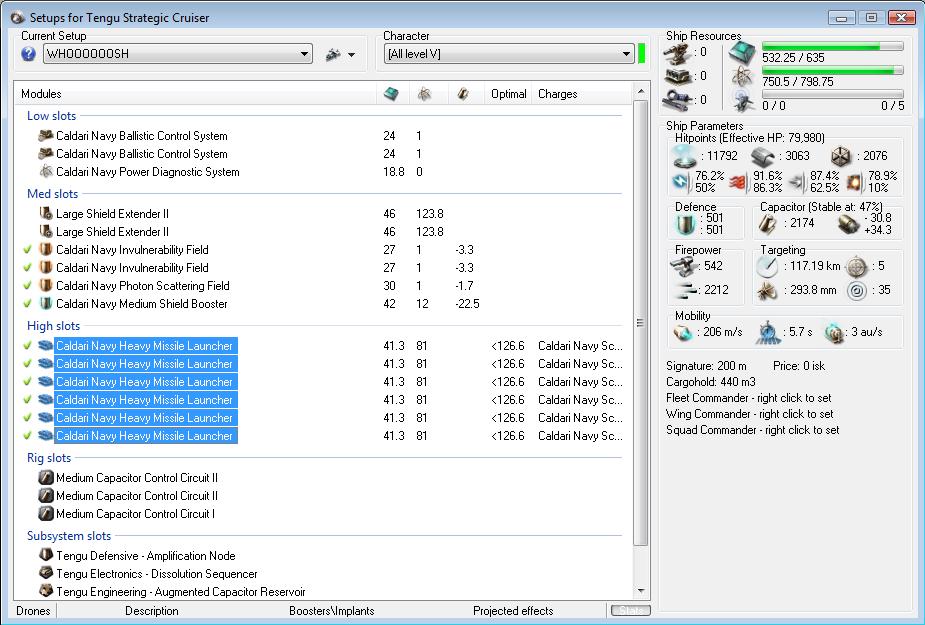Click the blue help icon beside Current Setup
This screenshot has width=925, height=625.
28,54
